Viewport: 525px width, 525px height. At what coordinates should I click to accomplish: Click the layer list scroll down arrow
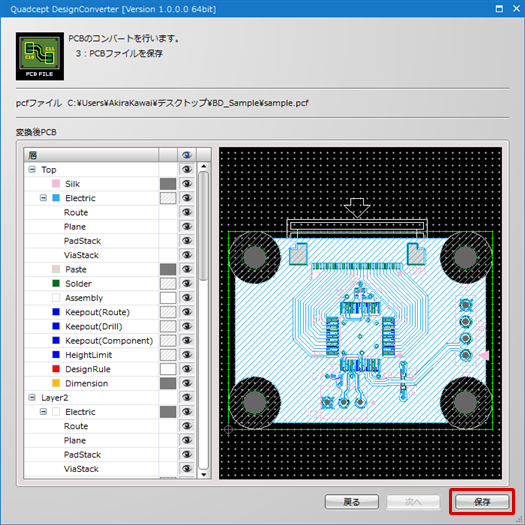pos(204,474)
